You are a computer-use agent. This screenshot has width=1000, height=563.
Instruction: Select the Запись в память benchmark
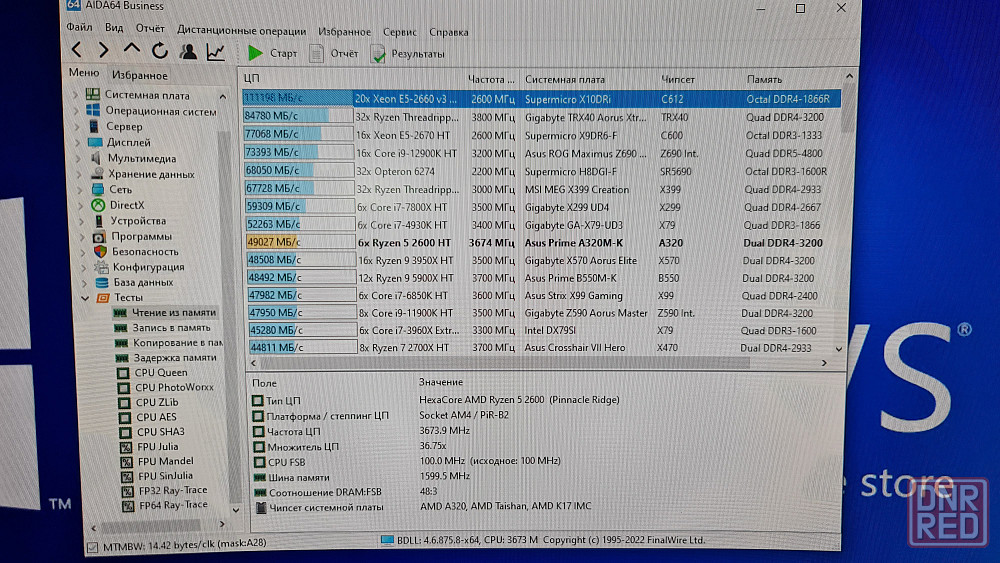click(x=171, y=328)
